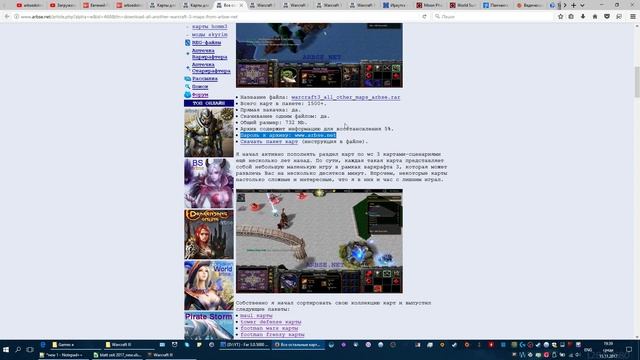Open Windows taskbar search magnifier

click(18, 350)
